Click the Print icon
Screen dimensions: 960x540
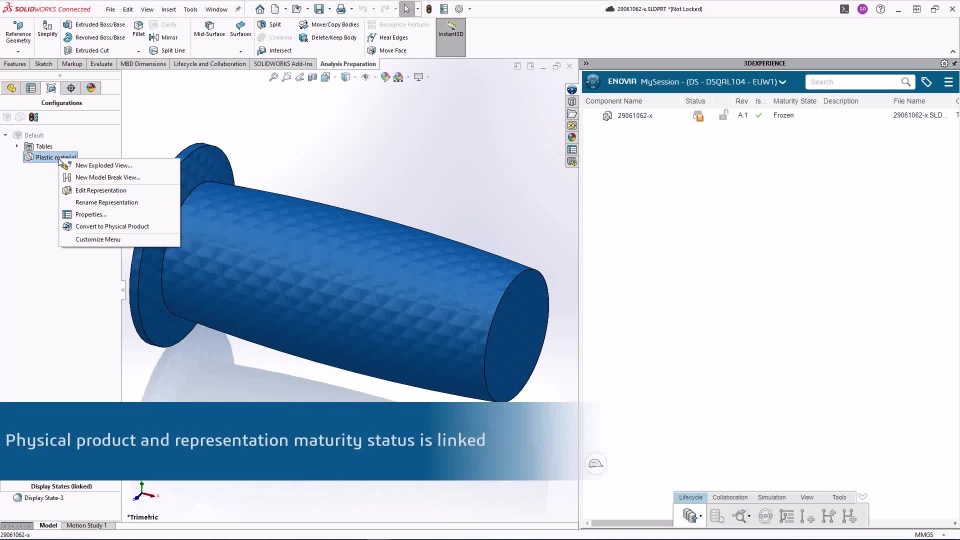[340, 9]
